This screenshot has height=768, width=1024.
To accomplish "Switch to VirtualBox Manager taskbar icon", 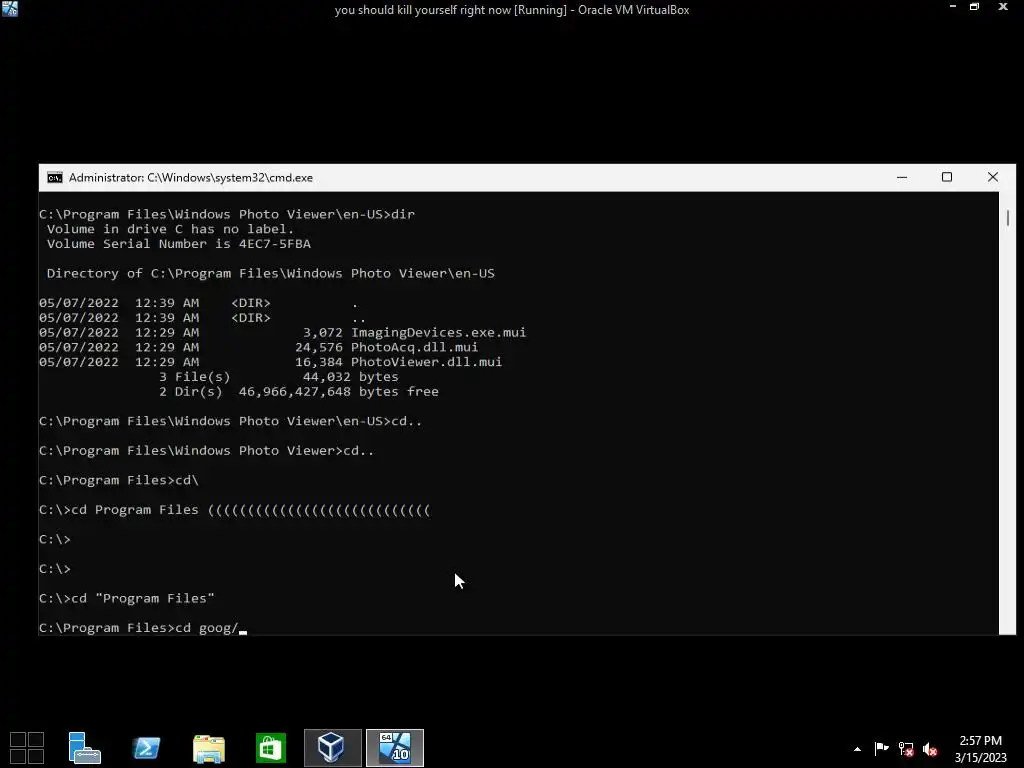I will point(332,748).
